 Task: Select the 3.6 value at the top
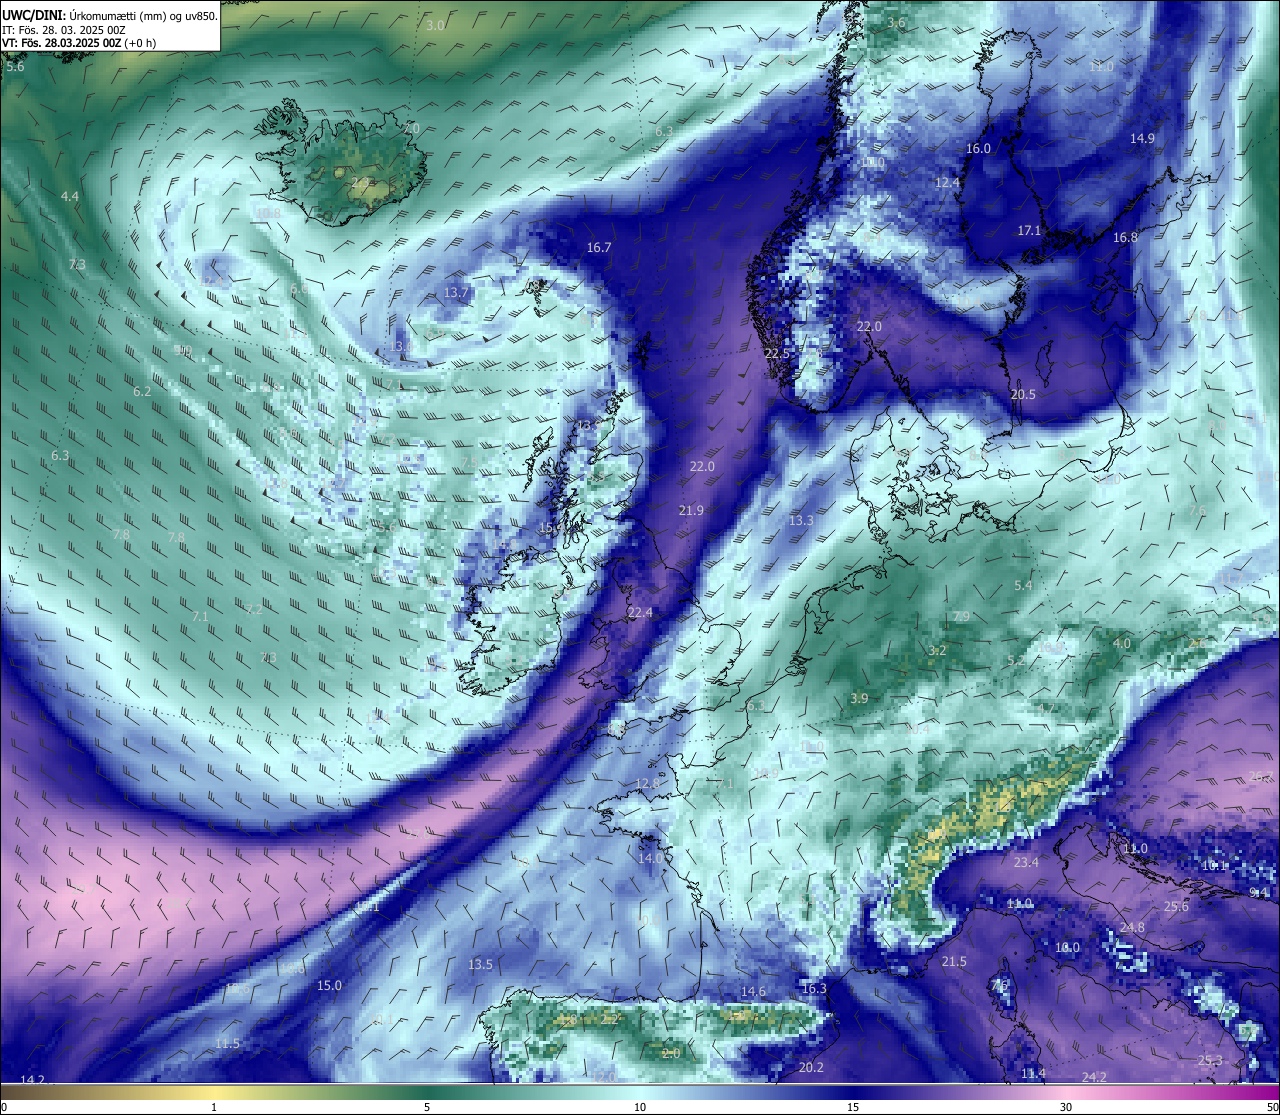point(896,23)
